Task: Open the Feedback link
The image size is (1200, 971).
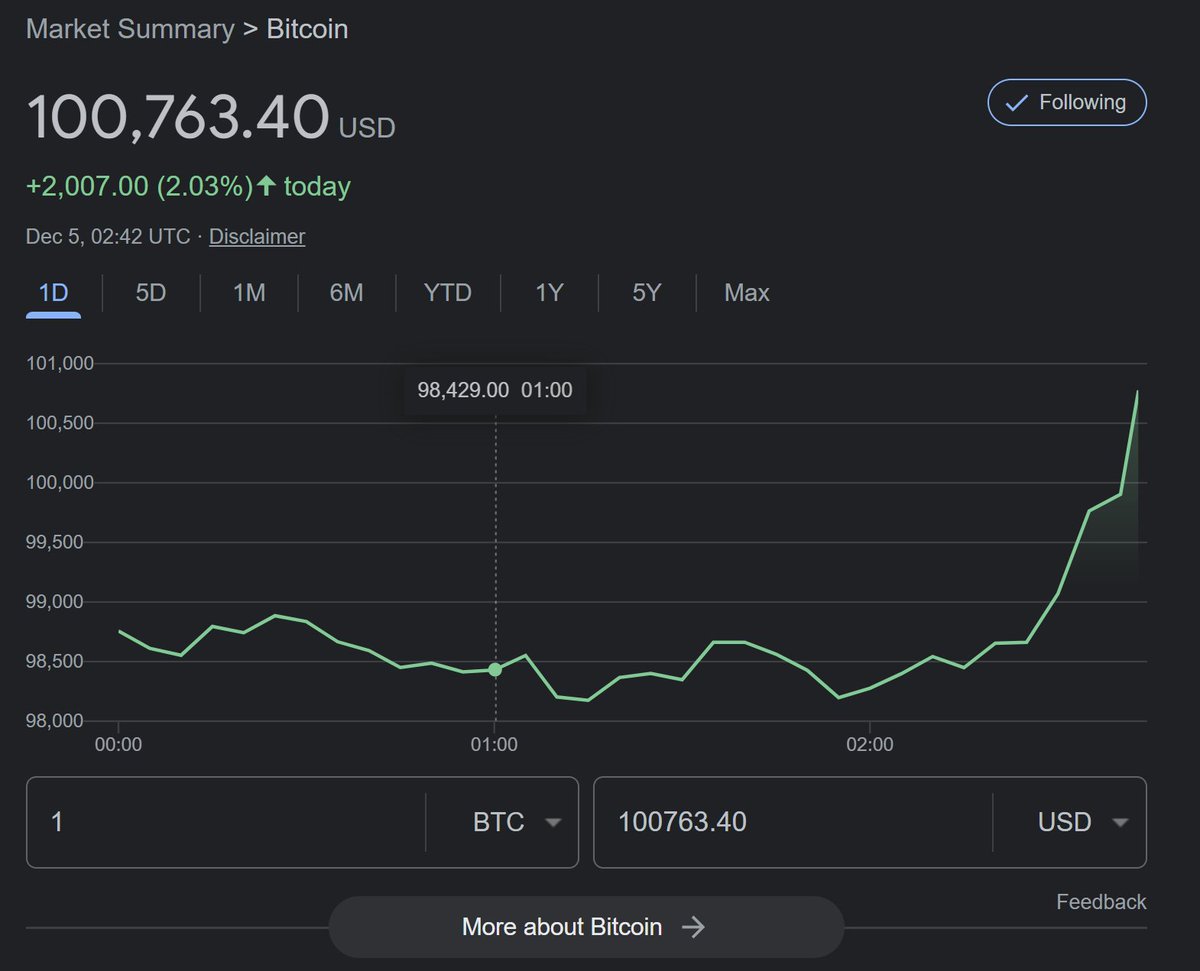Action: (x=1101, y=902)
